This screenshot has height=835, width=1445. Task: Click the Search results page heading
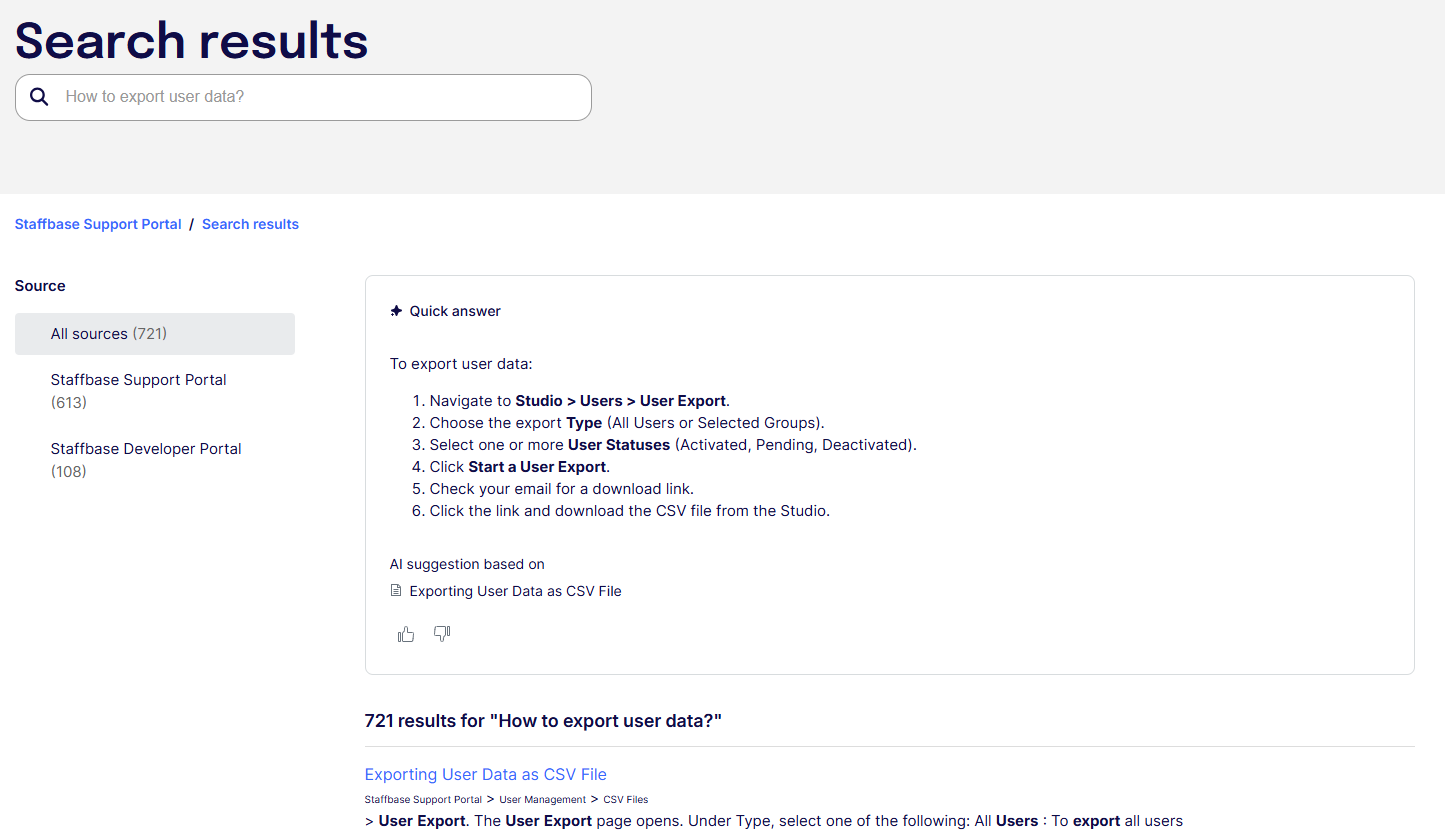(x=191, y=40)
